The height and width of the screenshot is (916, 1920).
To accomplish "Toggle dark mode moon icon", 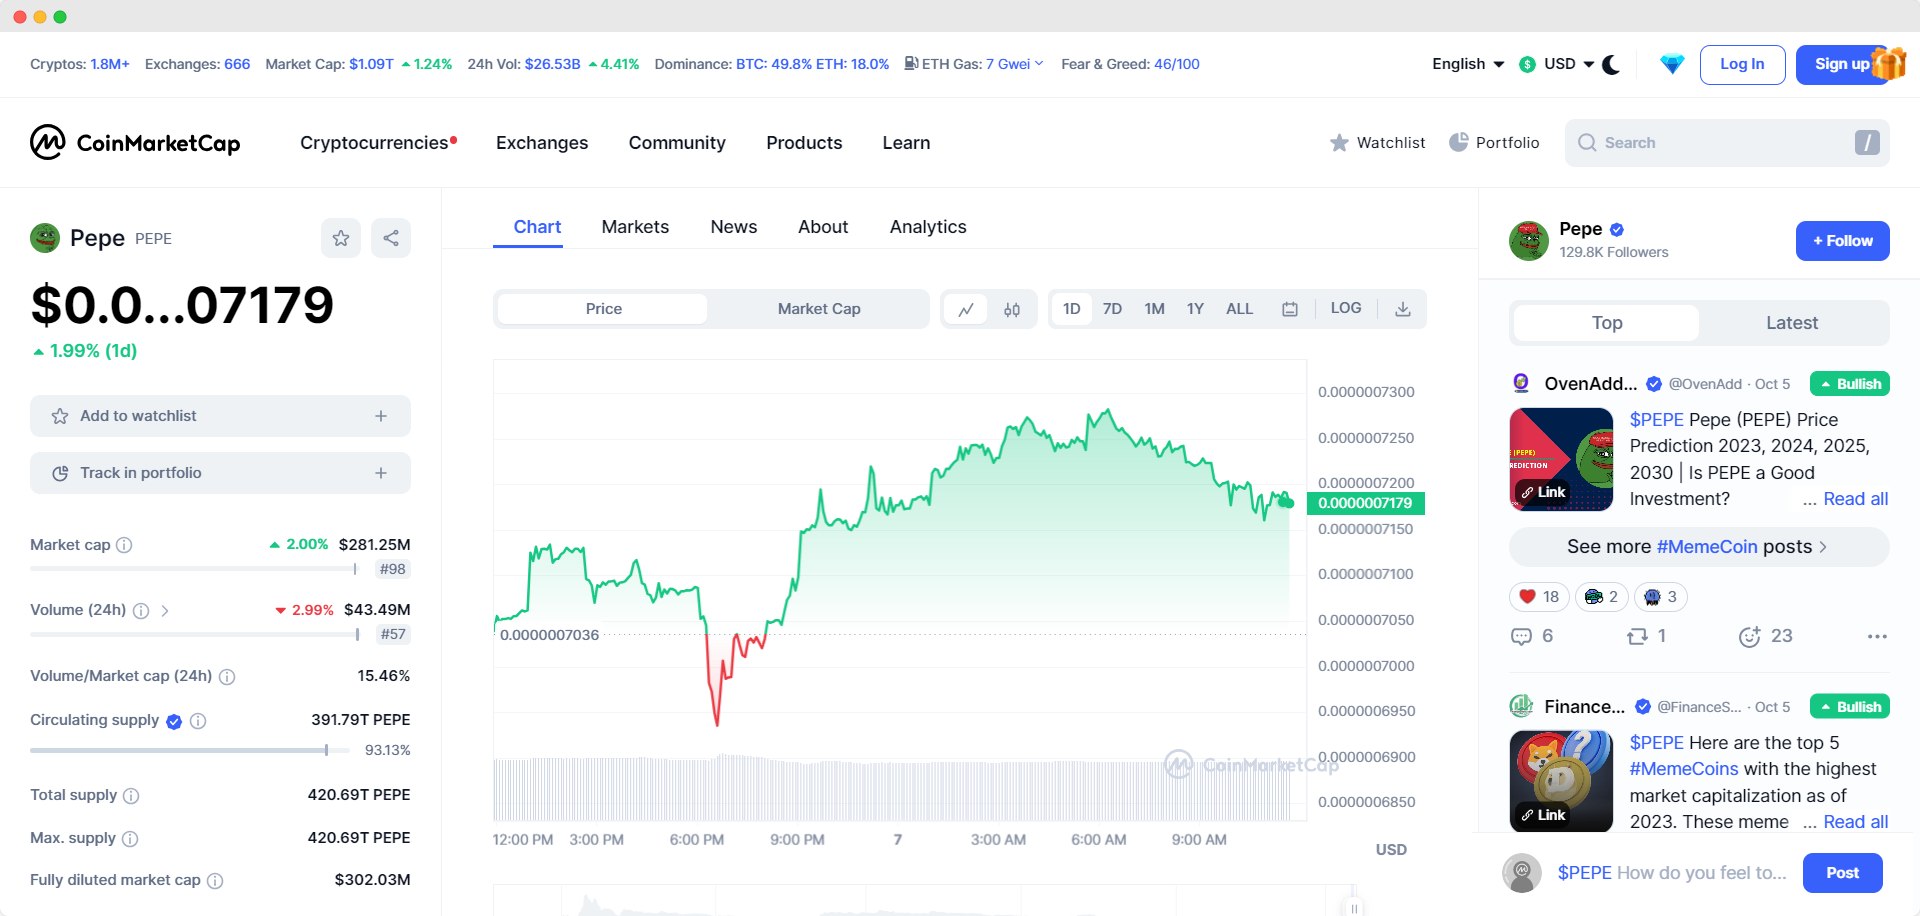I will [1611, 64].
